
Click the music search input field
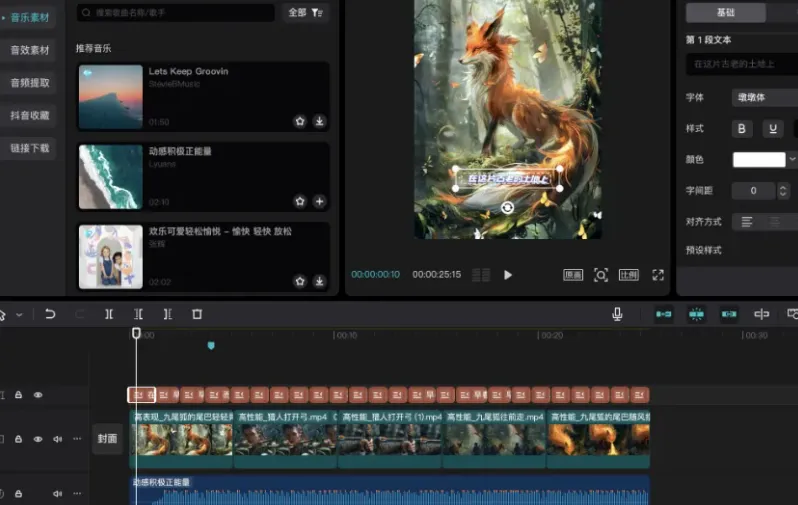pos(176,12)
